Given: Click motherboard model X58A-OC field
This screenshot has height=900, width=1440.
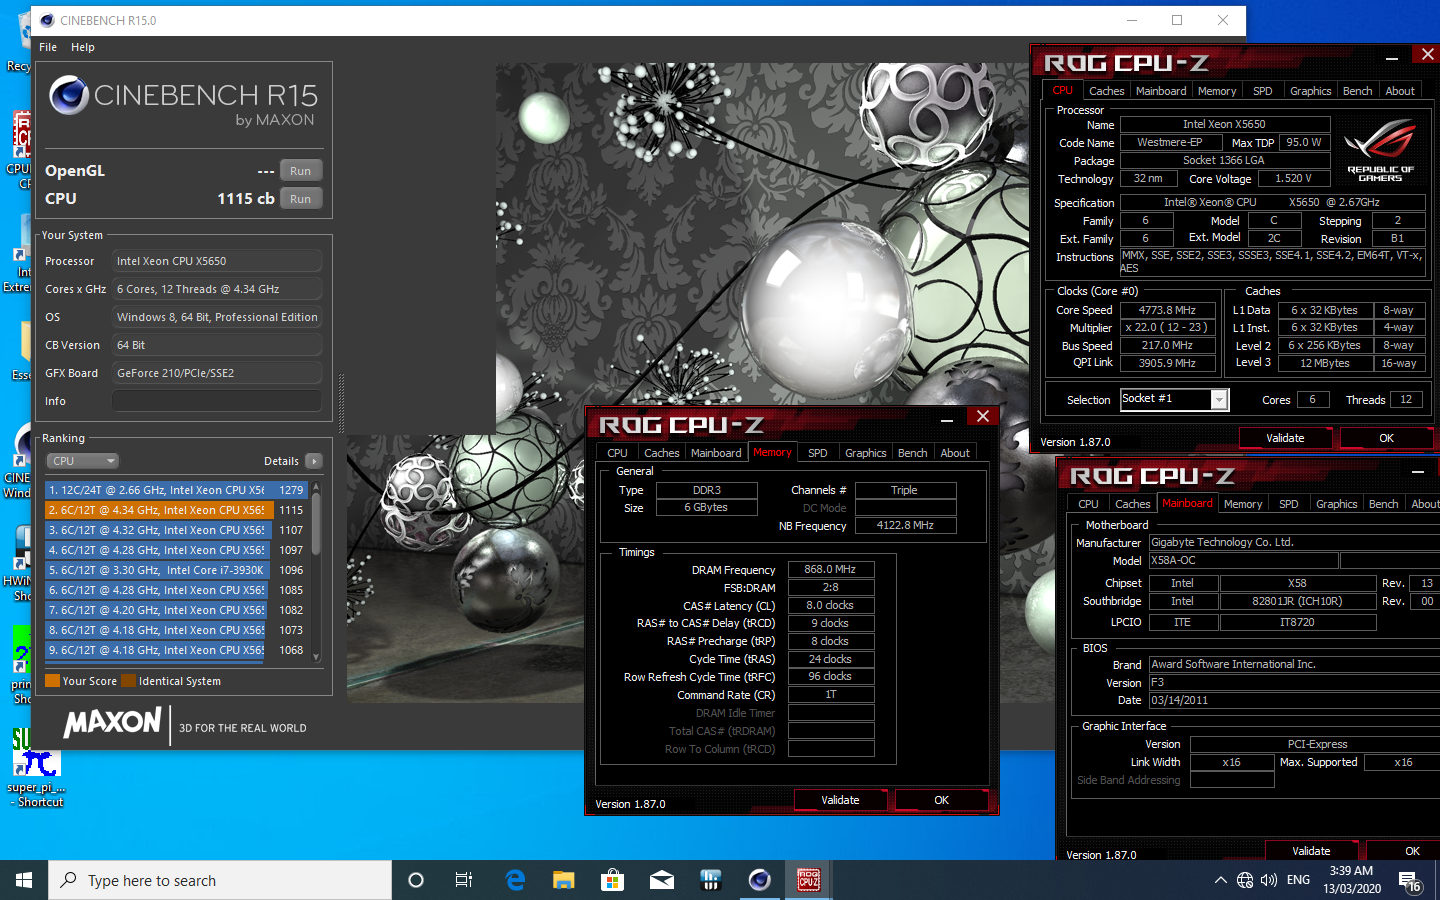Looking at the screenshot, I should (1243, 561).
